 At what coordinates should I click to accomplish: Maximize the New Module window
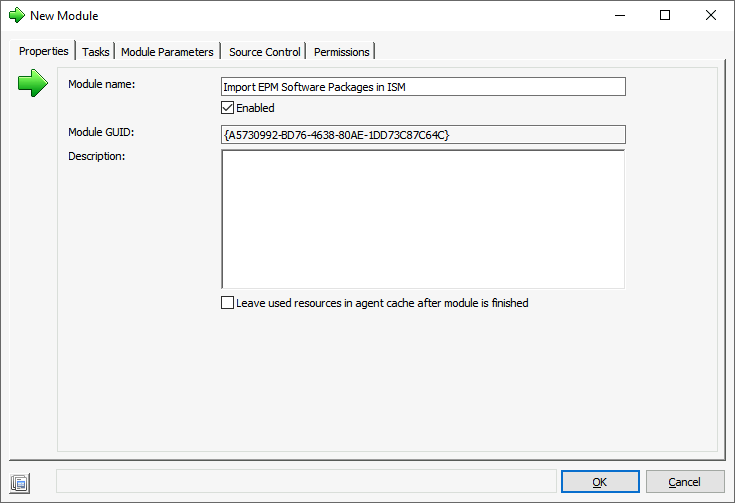tap(665, 15)
